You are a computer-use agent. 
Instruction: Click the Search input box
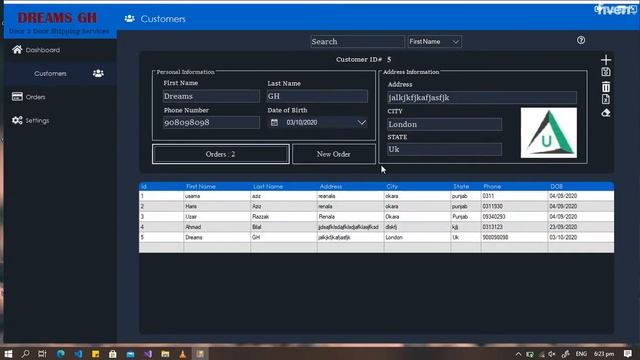click(357, 42)
